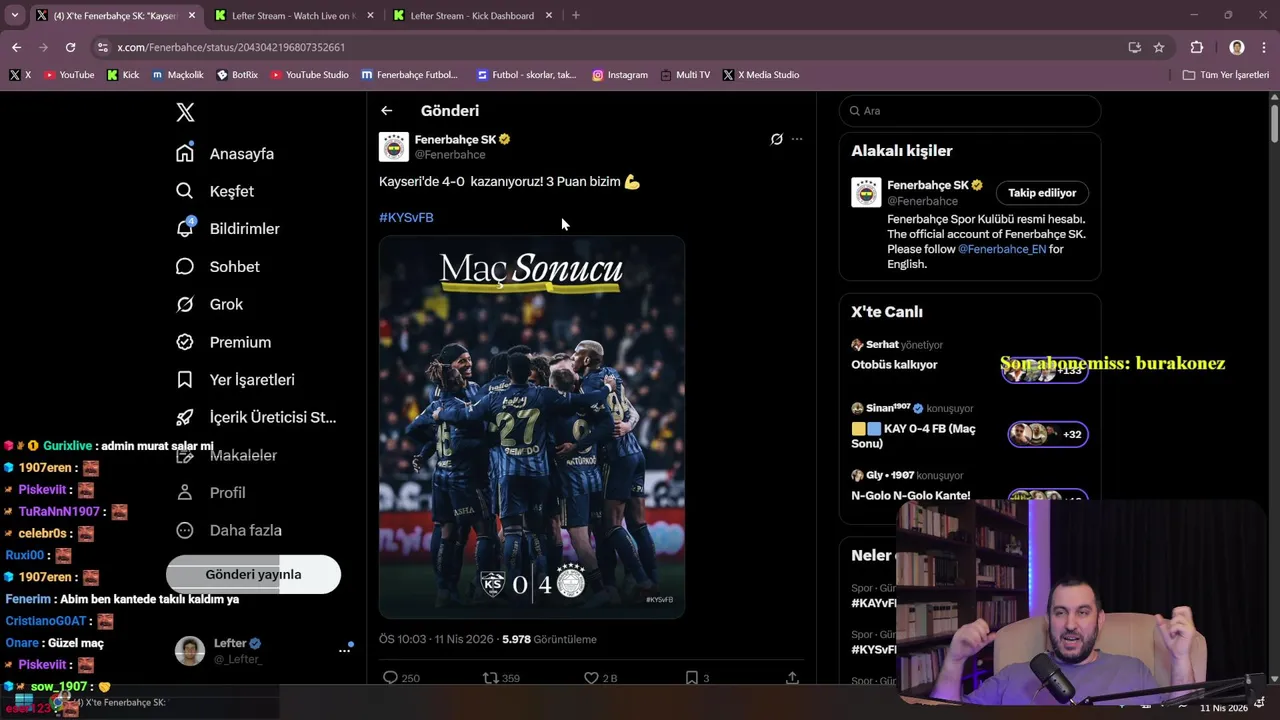Open Maçkolik bookmark
Screen dimensions: 1280x720
click(x=178, y=75)
